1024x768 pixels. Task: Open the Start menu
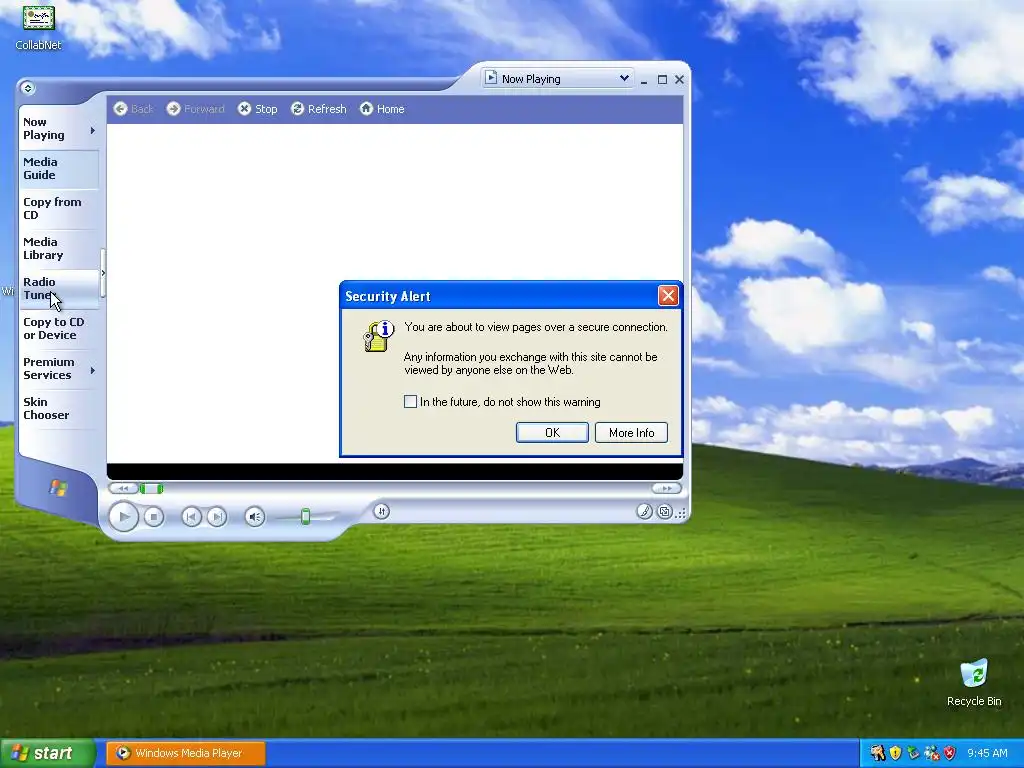click(x=48, y=753)
